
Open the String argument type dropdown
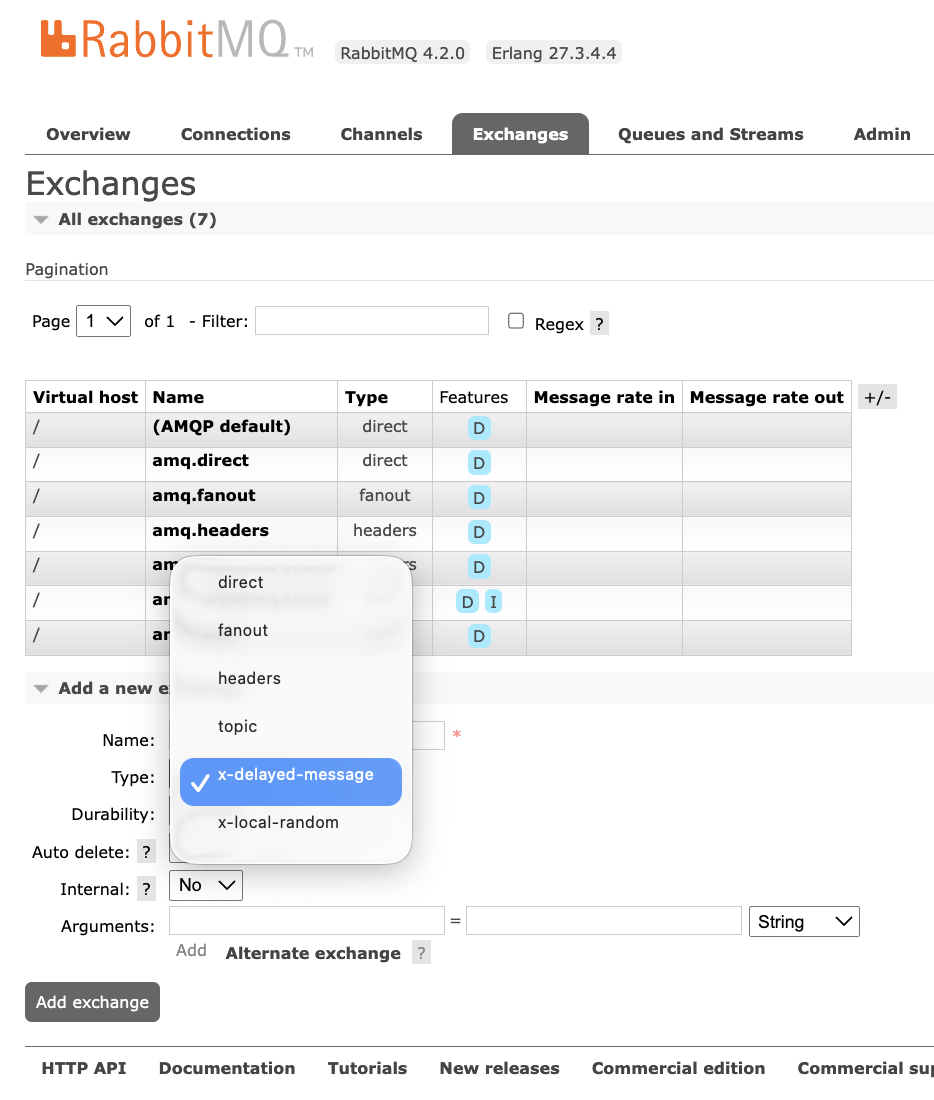coord(803,921)
